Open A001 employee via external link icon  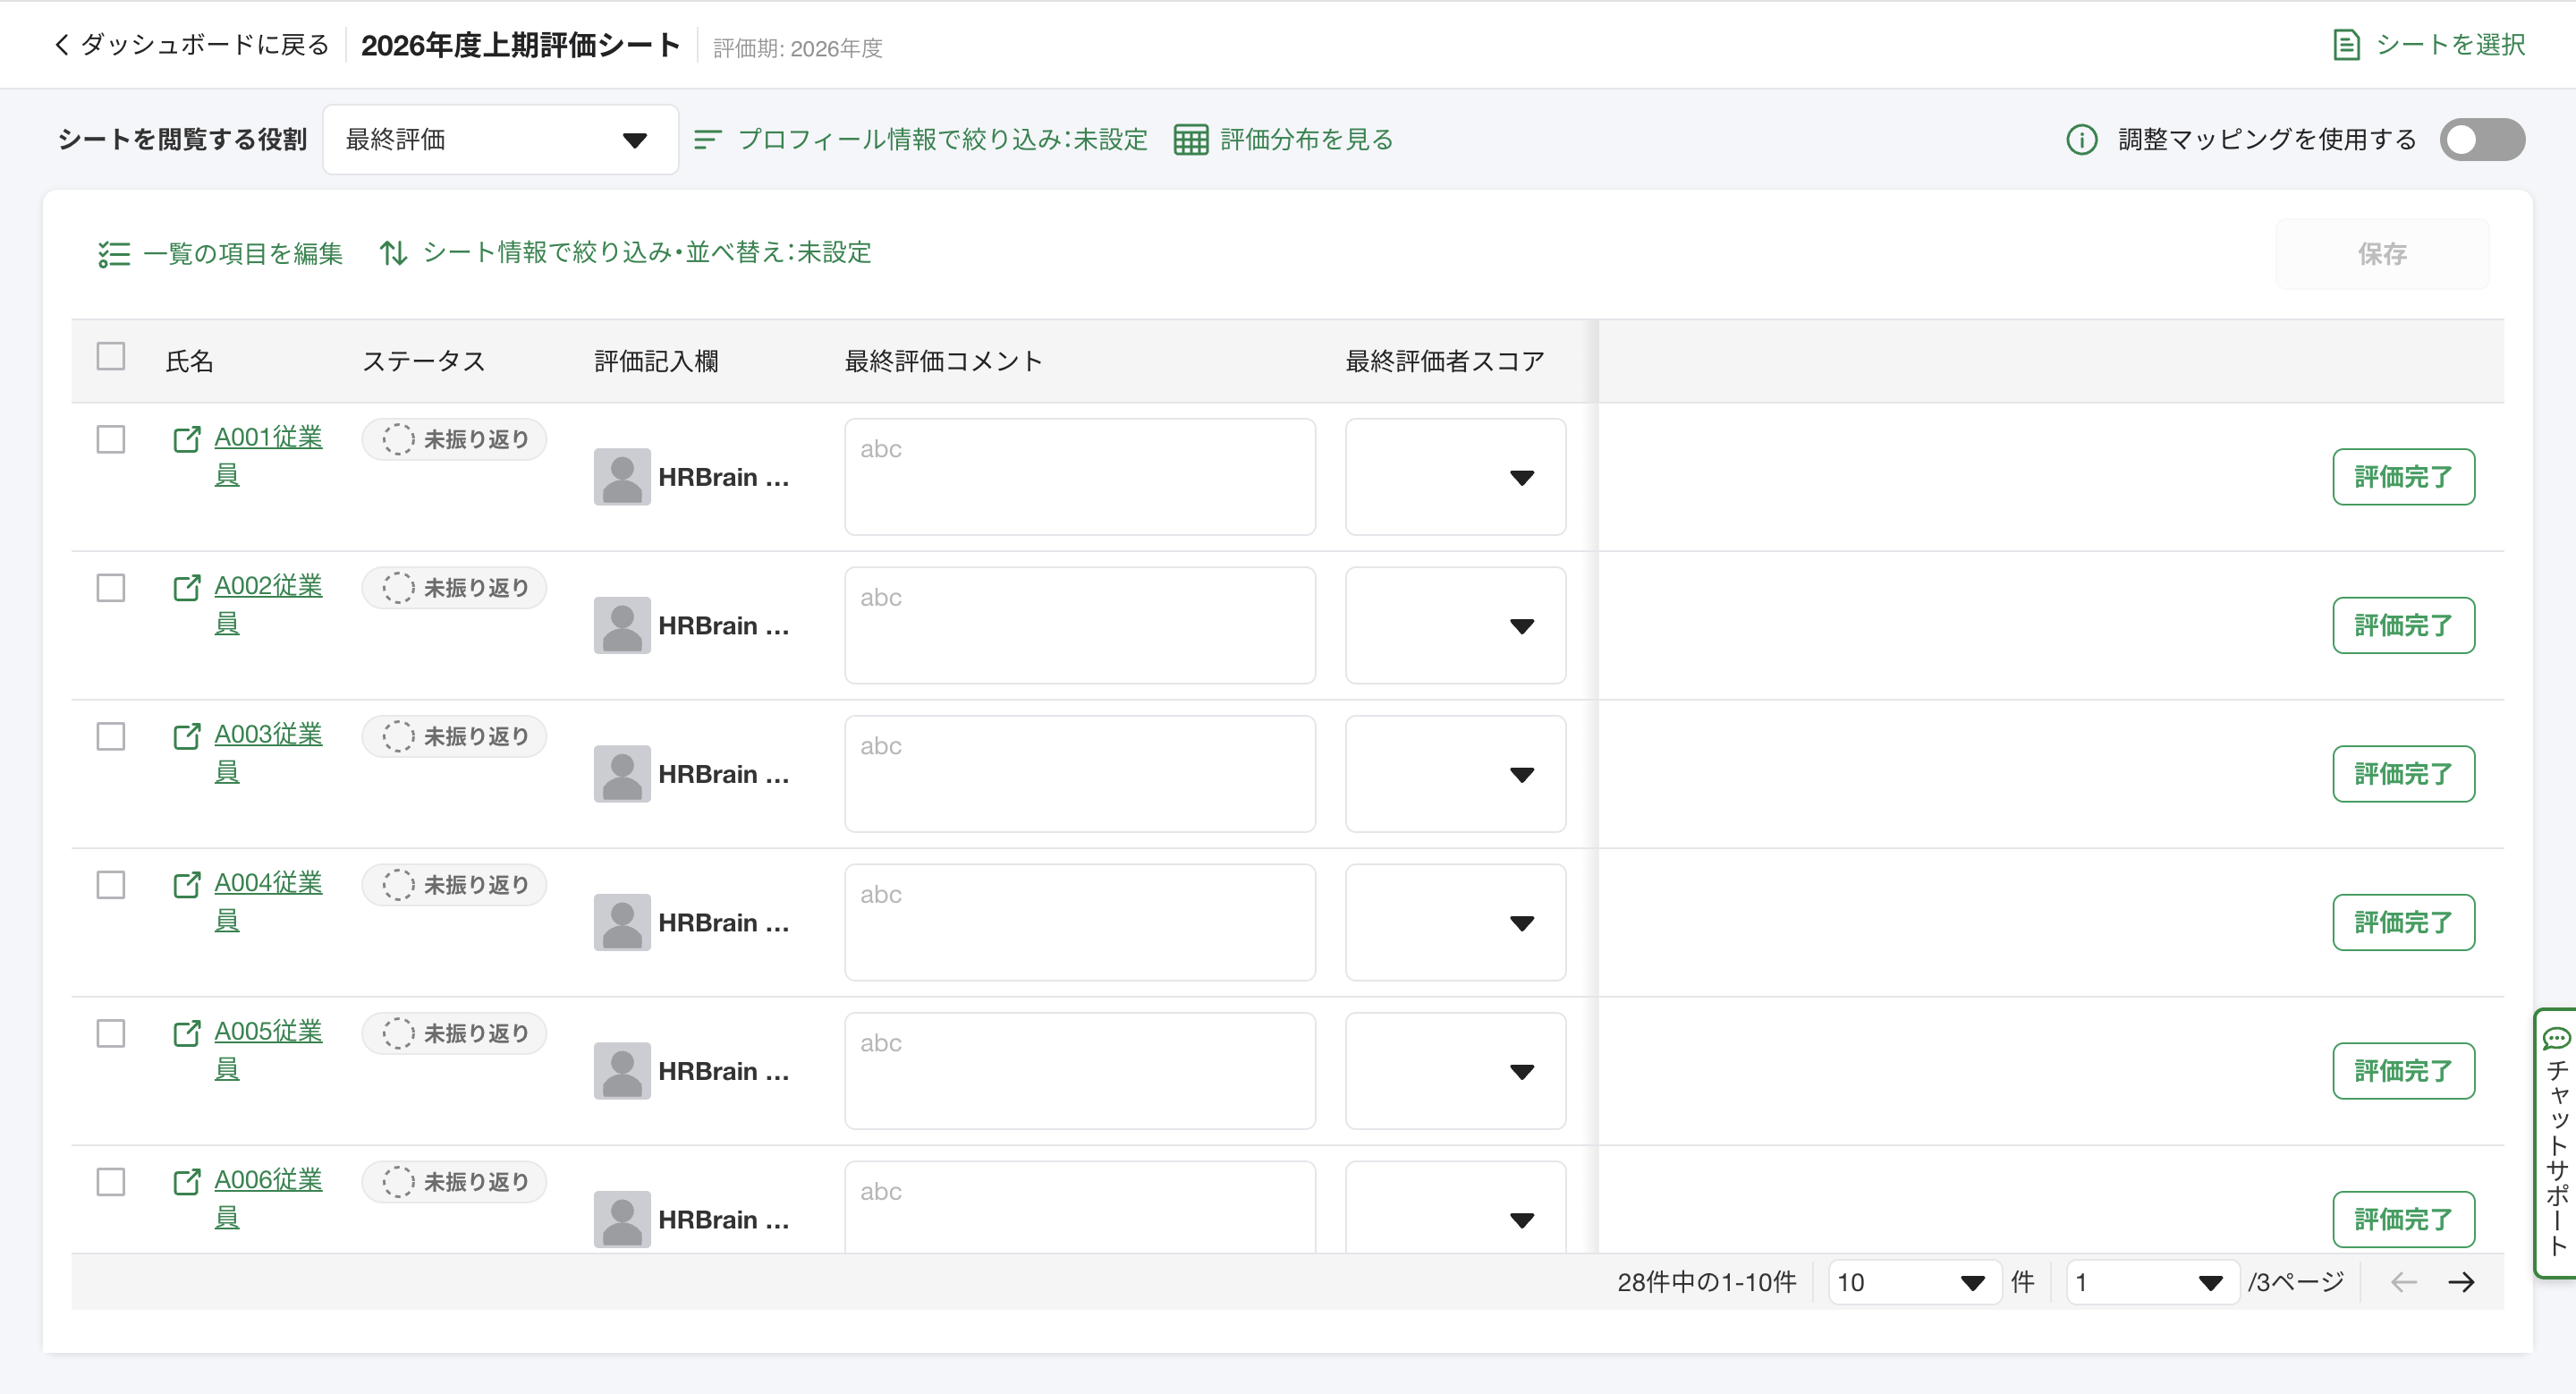(x=187, y=439)
